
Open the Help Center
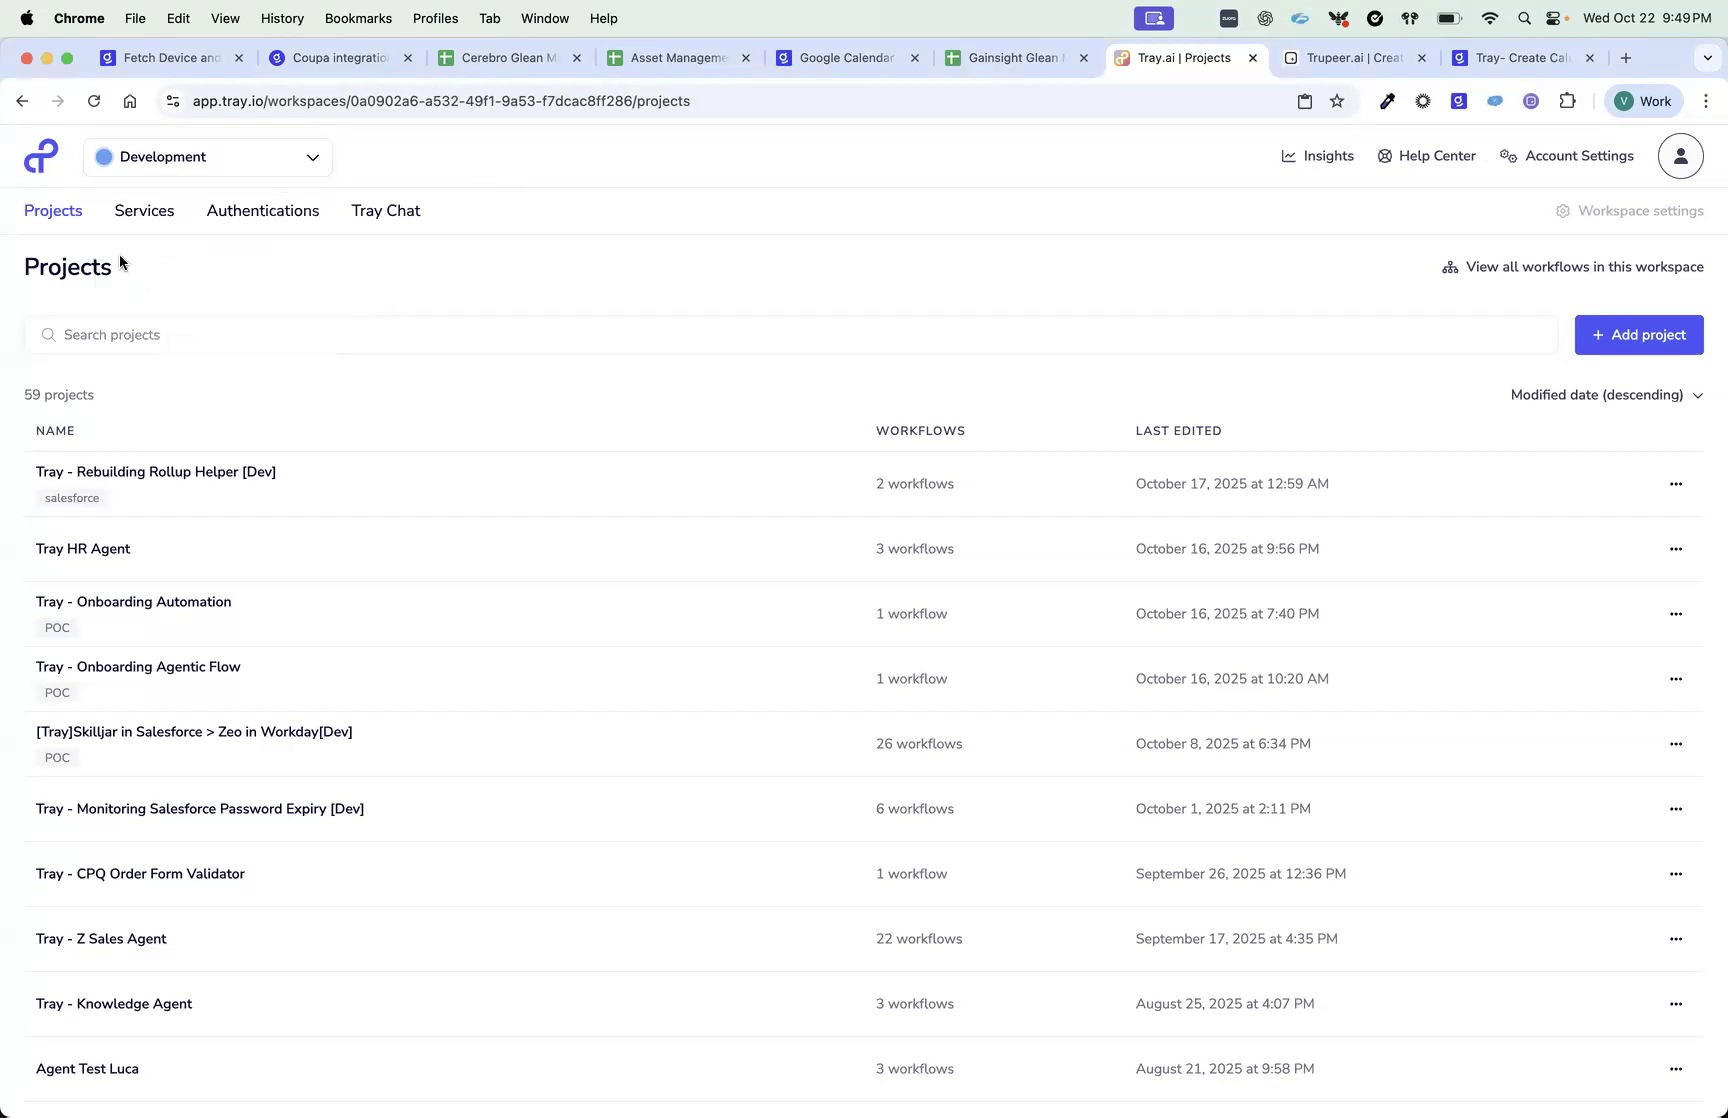pyautogui.click(x=1426, y=156)
